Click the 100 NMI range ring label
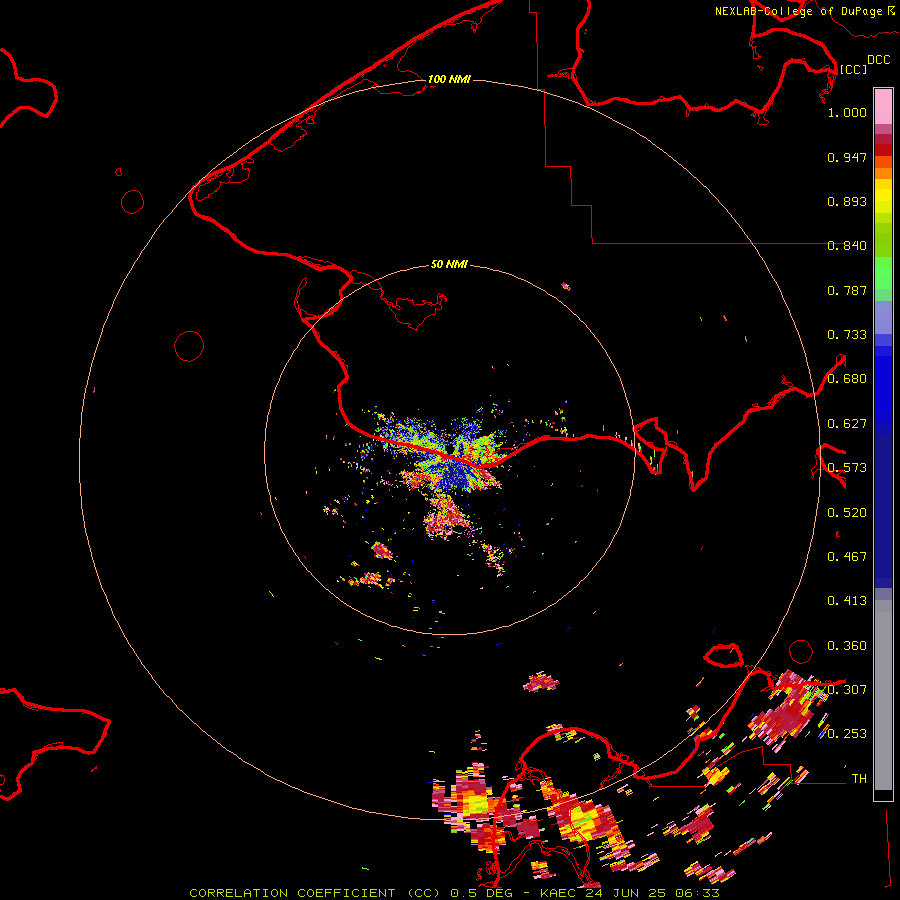Screen dimensions: 900x900 (449, 79)
